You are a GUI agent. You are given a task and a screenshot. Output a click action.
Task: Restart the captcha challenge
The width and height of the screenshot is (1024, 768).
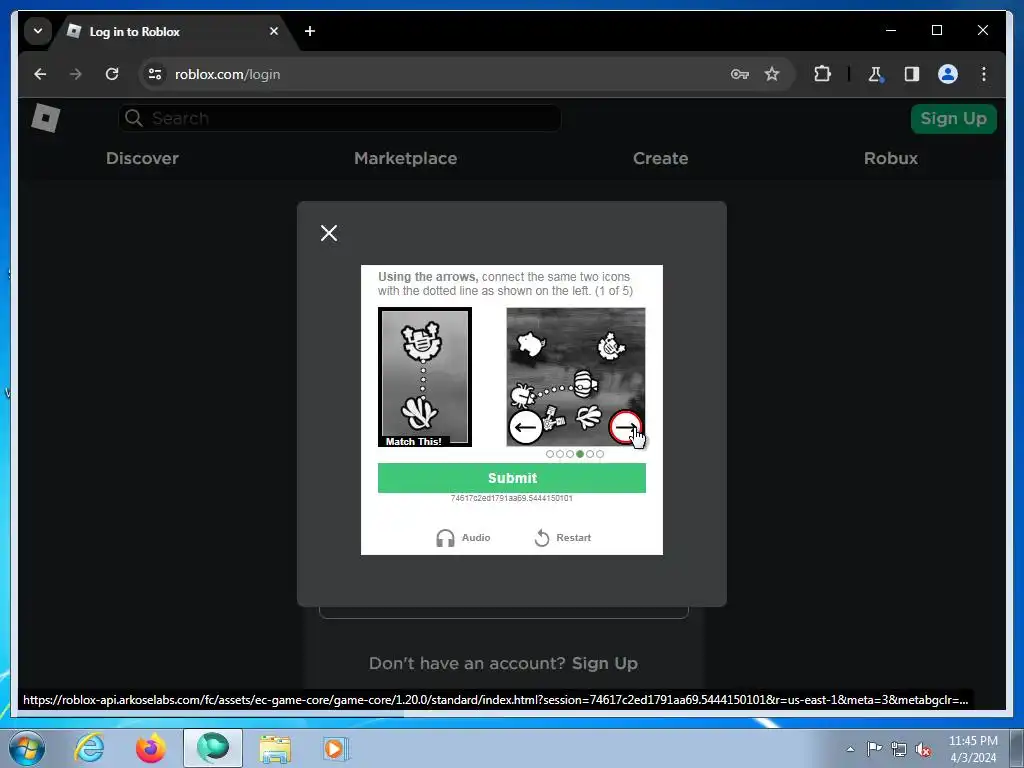tap(563, 538)
